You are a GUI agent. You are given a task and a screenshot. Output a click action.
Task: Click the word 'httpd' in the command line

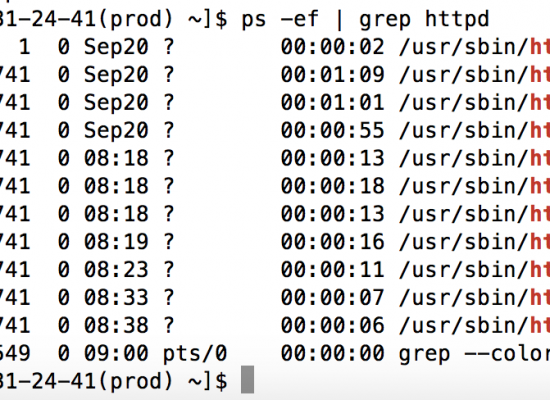457,19
